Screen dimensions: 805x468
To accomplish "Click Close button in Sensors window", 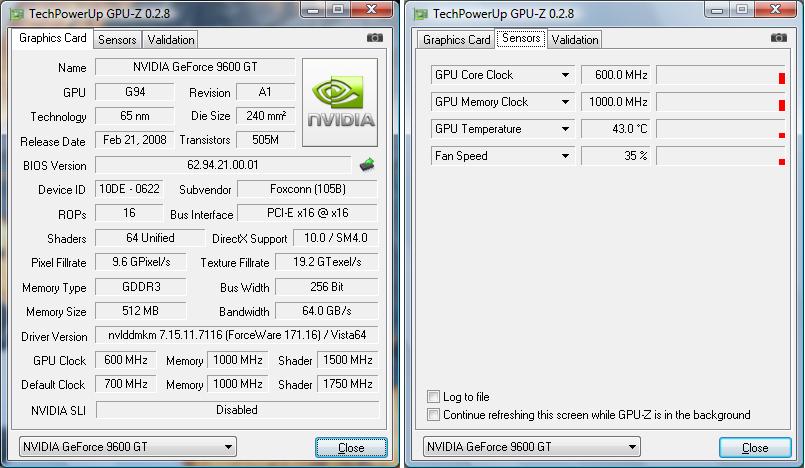I will (x=755, y=447).
